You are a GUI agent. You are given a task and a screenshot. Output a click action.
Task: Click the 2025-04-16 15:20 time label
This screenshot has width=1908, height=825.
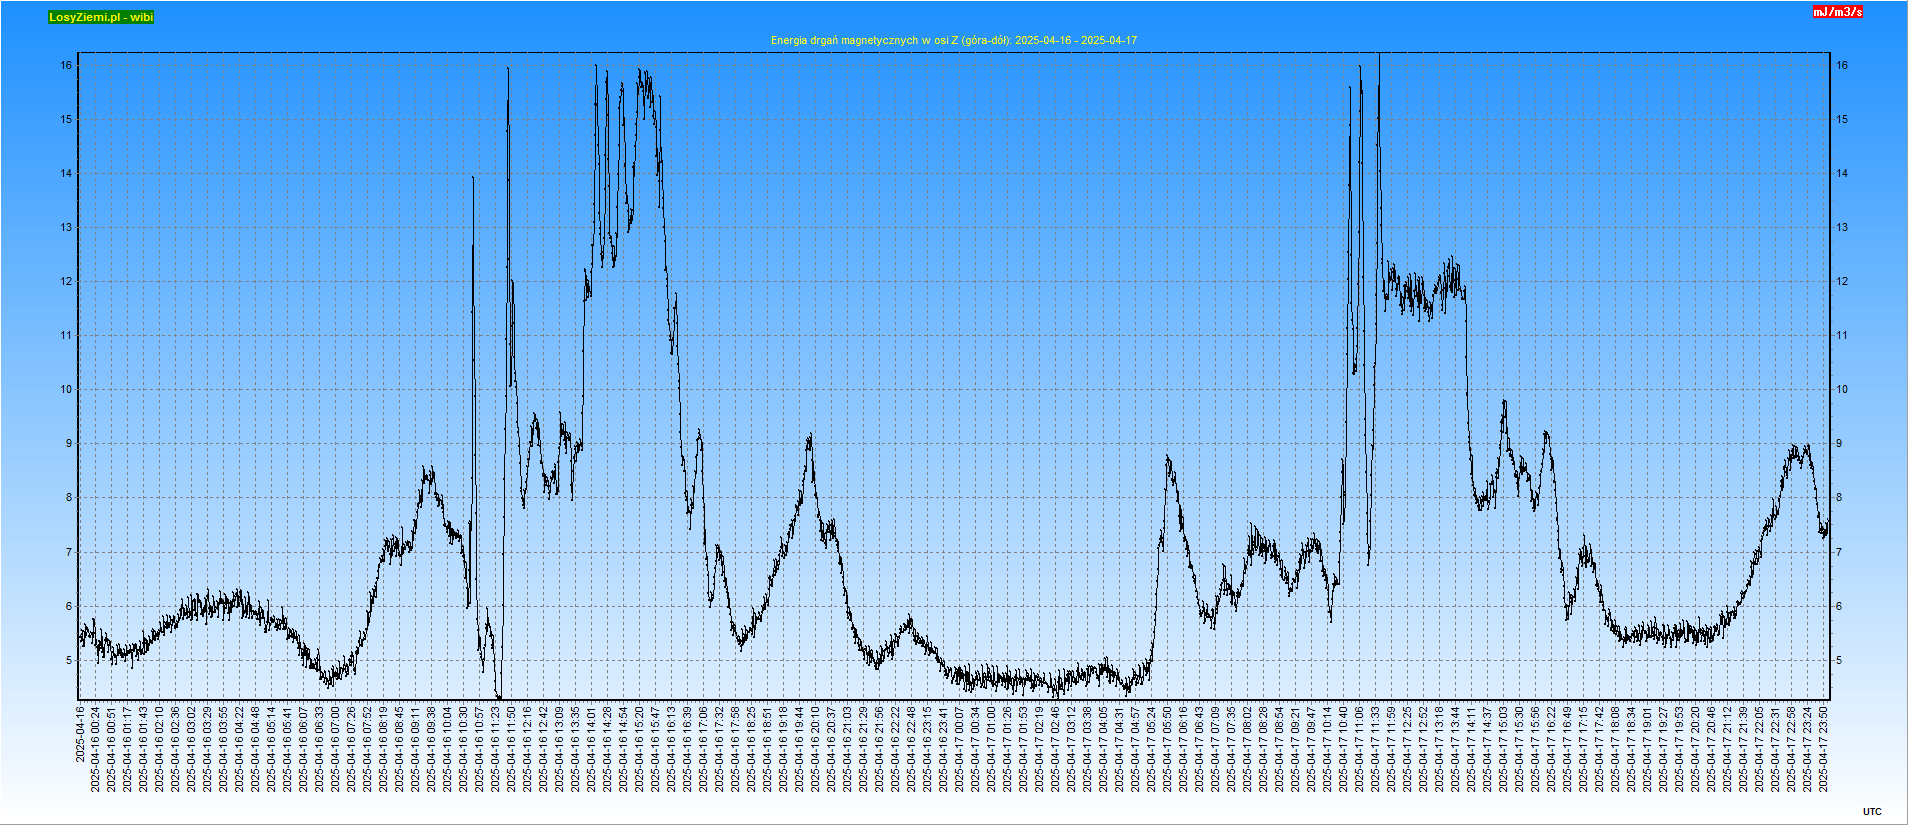tap(640, 749)
